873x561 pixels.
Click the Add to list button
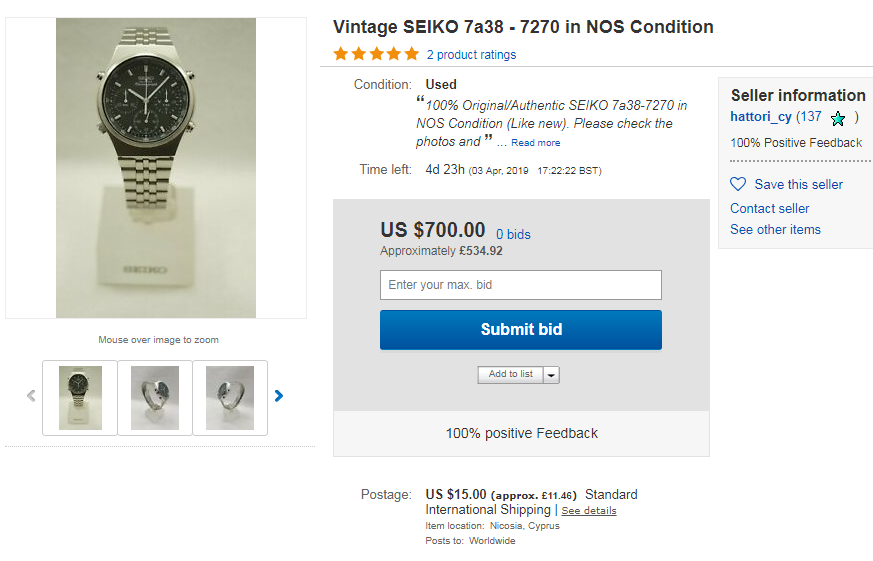pos(511,375)
